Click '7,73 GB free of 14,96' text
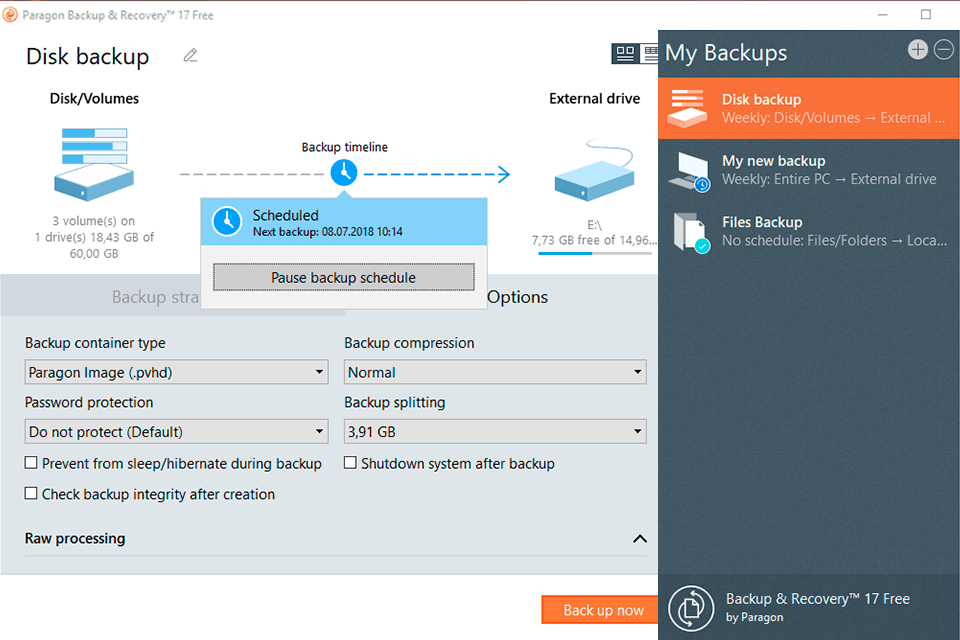The image size is (960, 640). click(594, 240)
